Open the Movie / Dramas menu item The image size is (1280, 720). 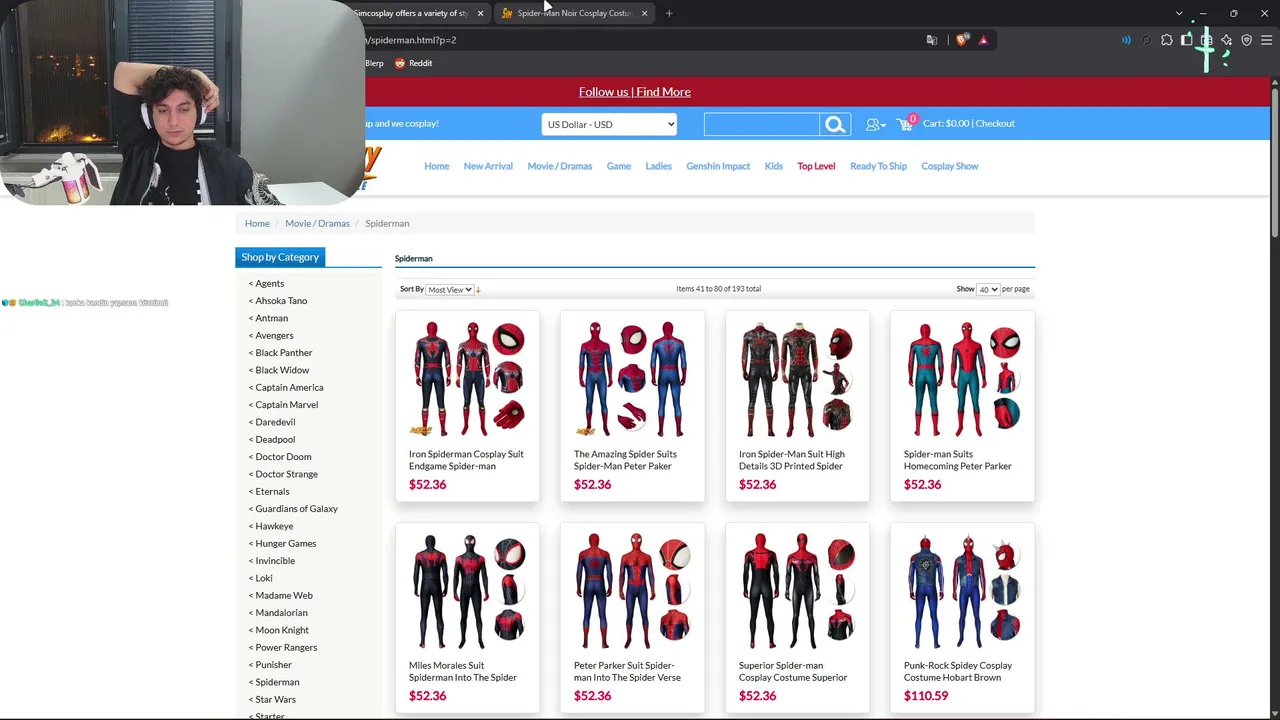(x=560, y=166)
